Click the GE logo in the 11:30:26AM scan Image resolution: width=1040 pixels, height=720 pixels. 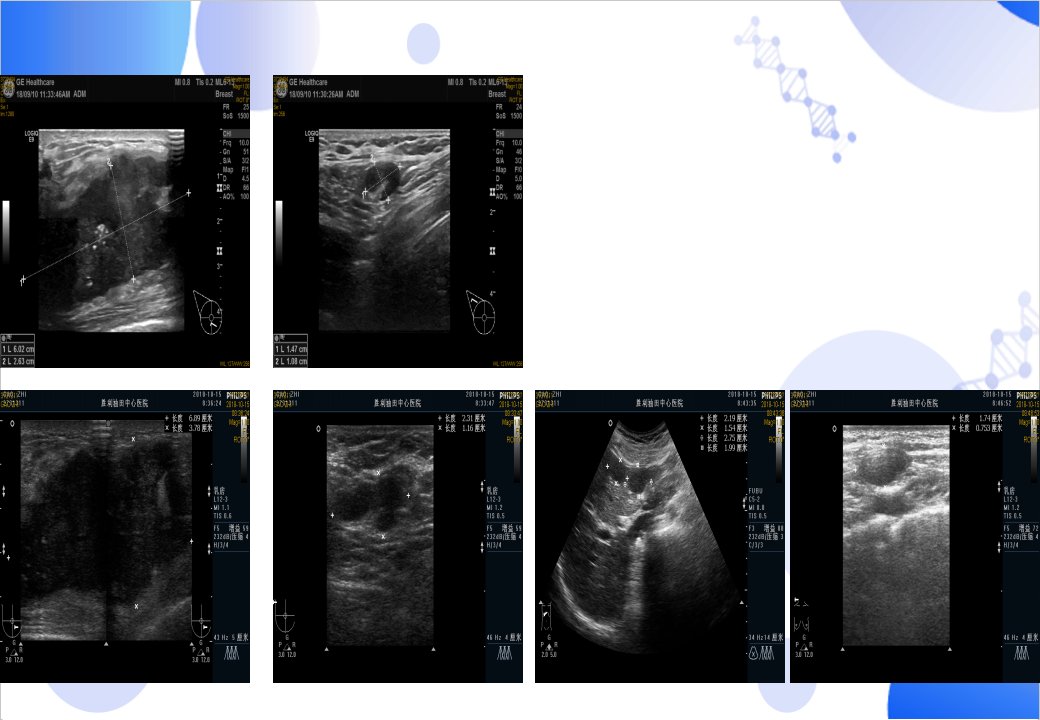(281, 87)
